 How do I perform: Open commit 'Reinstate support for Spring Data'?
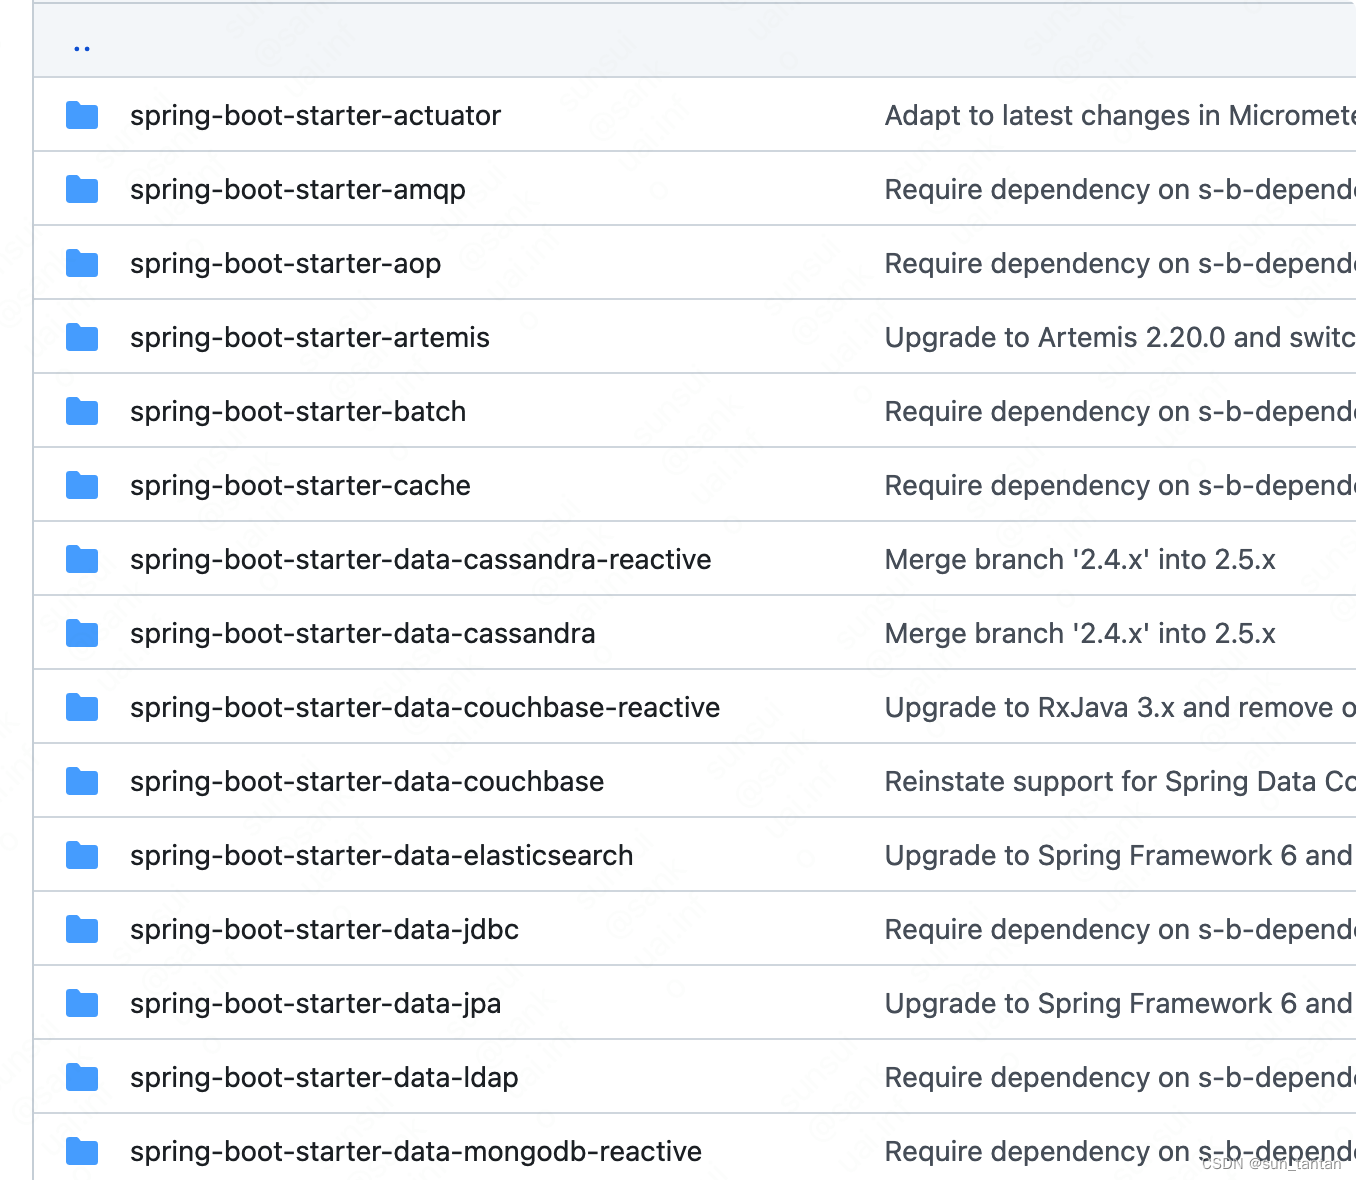click(x=1120, y=782)
